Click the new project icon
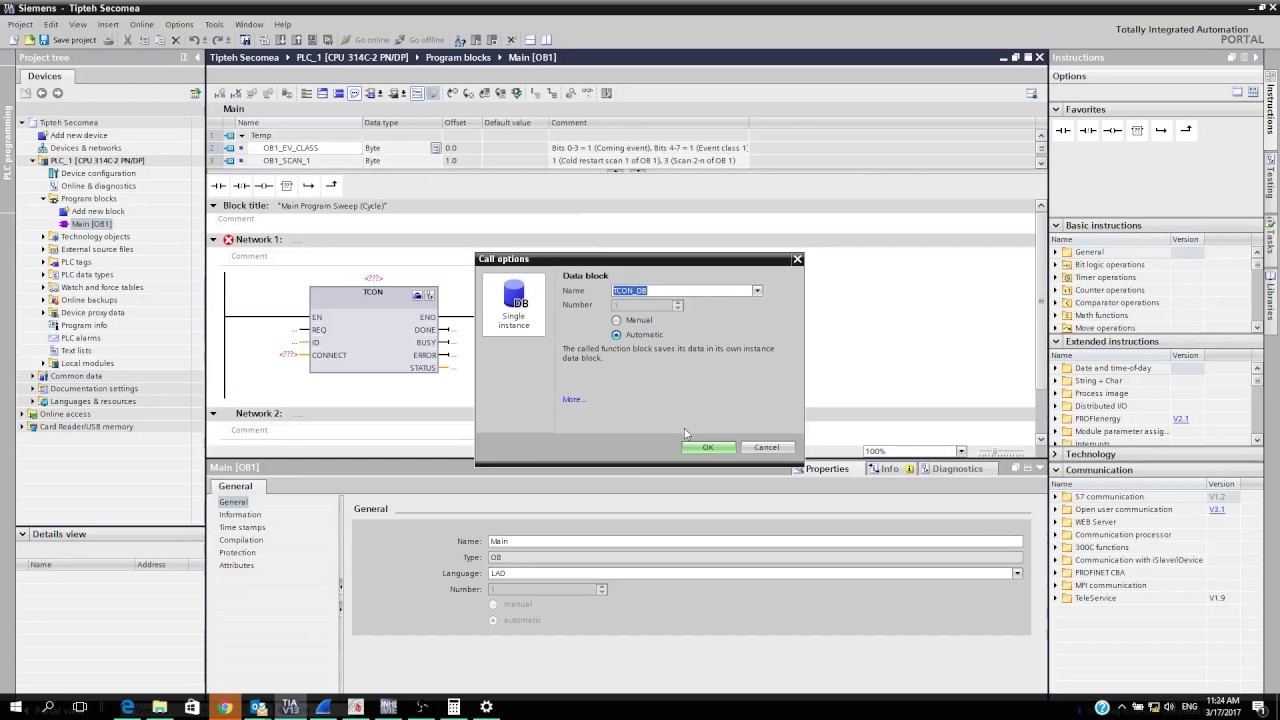The image size is (1280, 720). pos(14,40)
